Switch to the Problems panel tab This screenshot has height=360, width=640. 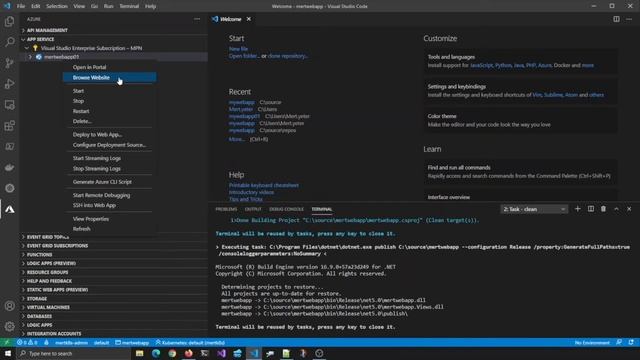[226, 209]
